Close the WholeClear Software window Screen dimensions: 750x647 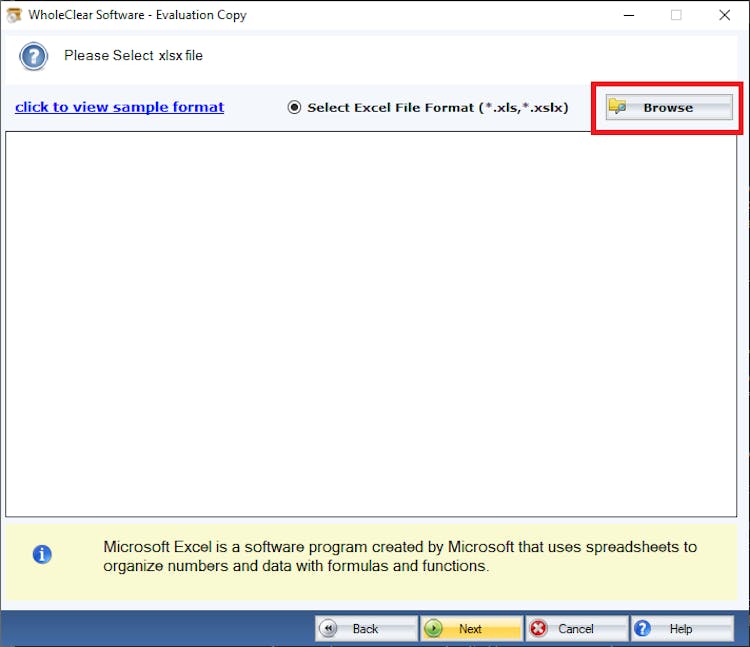tap(724, 15)
